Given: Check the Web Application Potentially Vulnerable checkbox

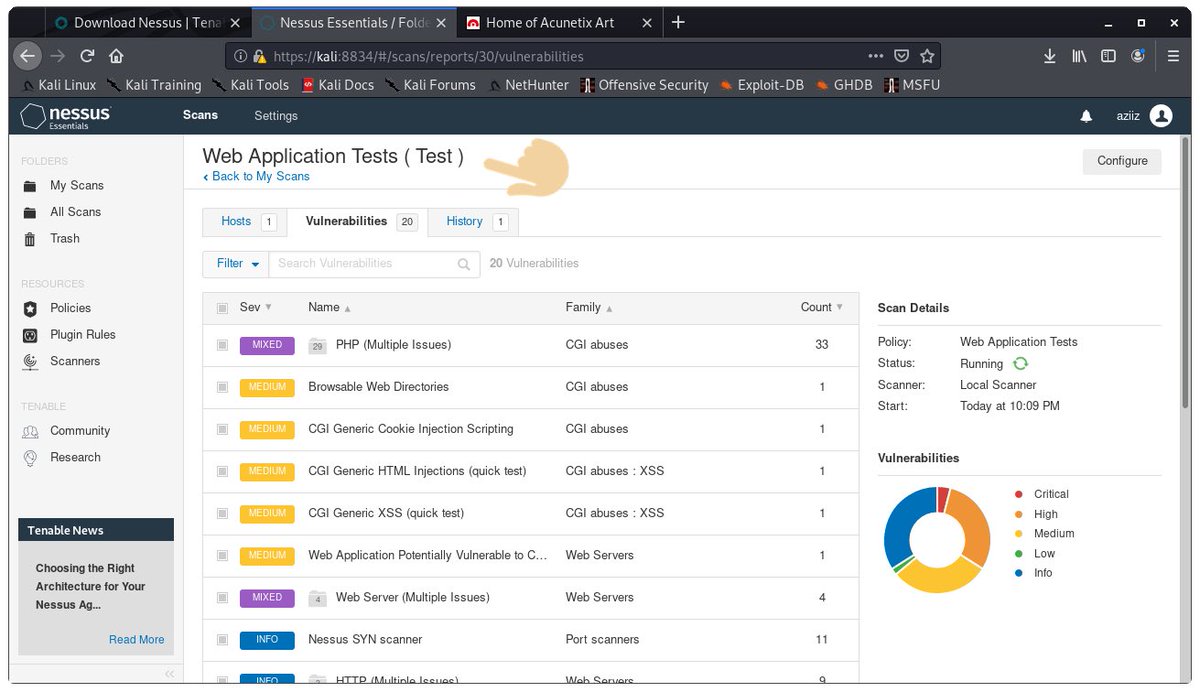Looking at the screenshot, I should 222,555.
